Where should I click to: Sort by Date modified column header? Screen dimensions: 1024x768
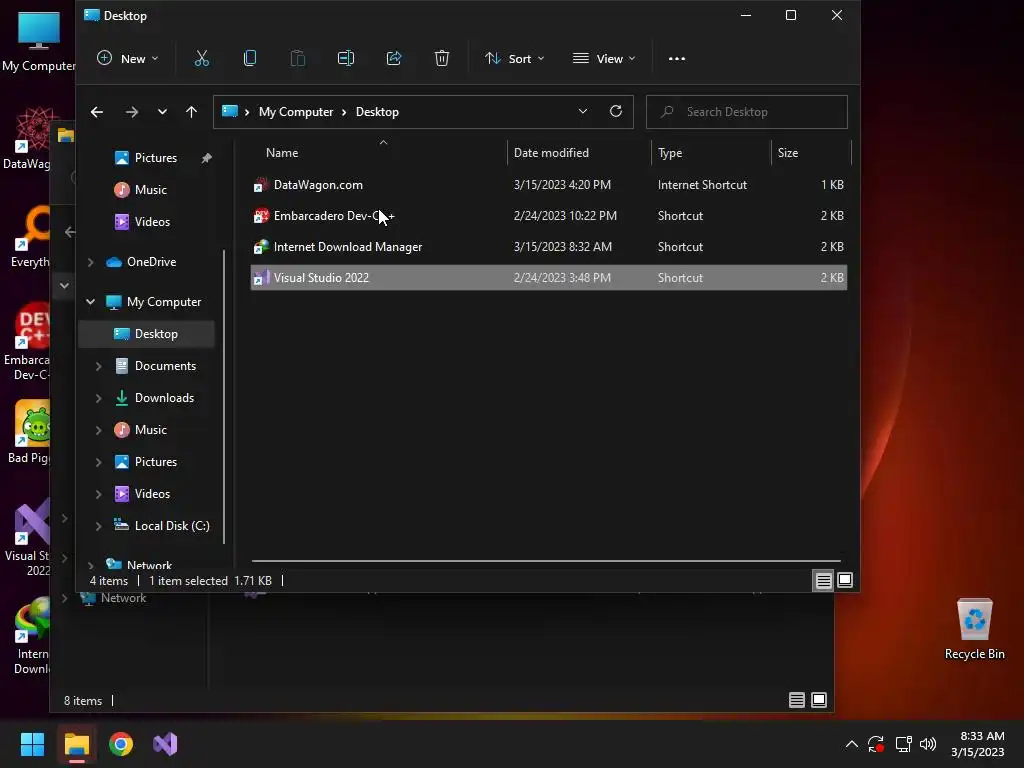(579, 153)
